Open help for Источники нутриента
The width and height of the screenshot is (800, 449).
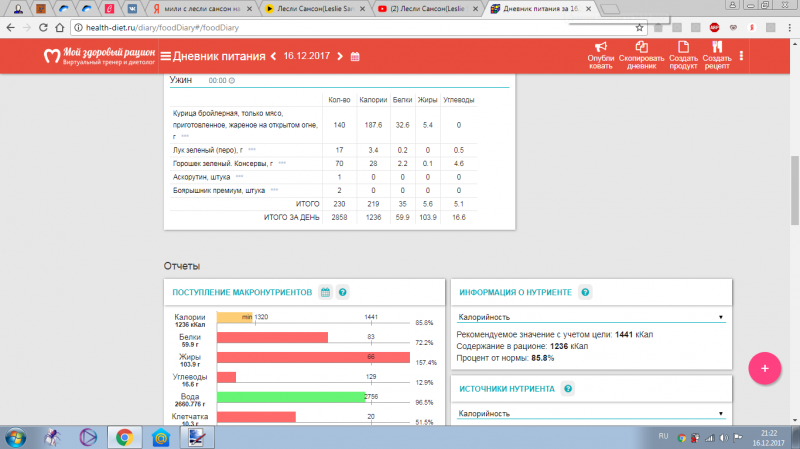(568, 388)
